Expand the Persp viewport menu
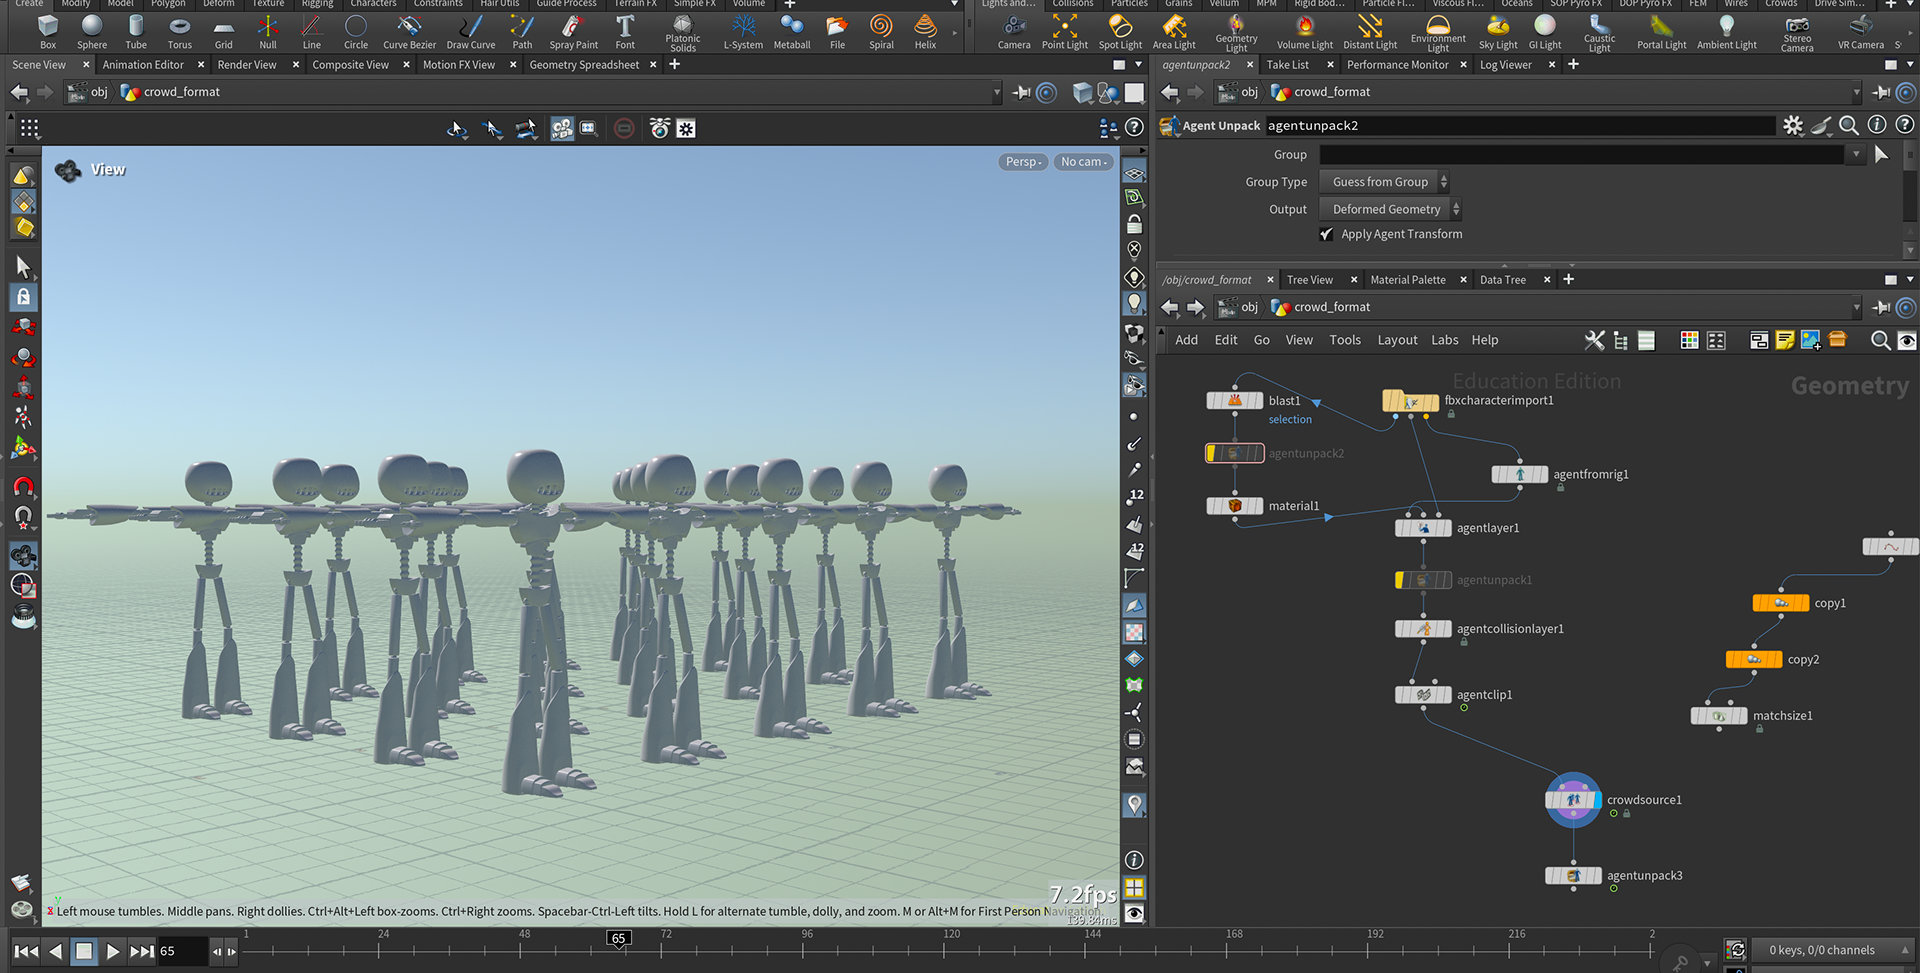The image size is (1920, 973). [1023, 162]
